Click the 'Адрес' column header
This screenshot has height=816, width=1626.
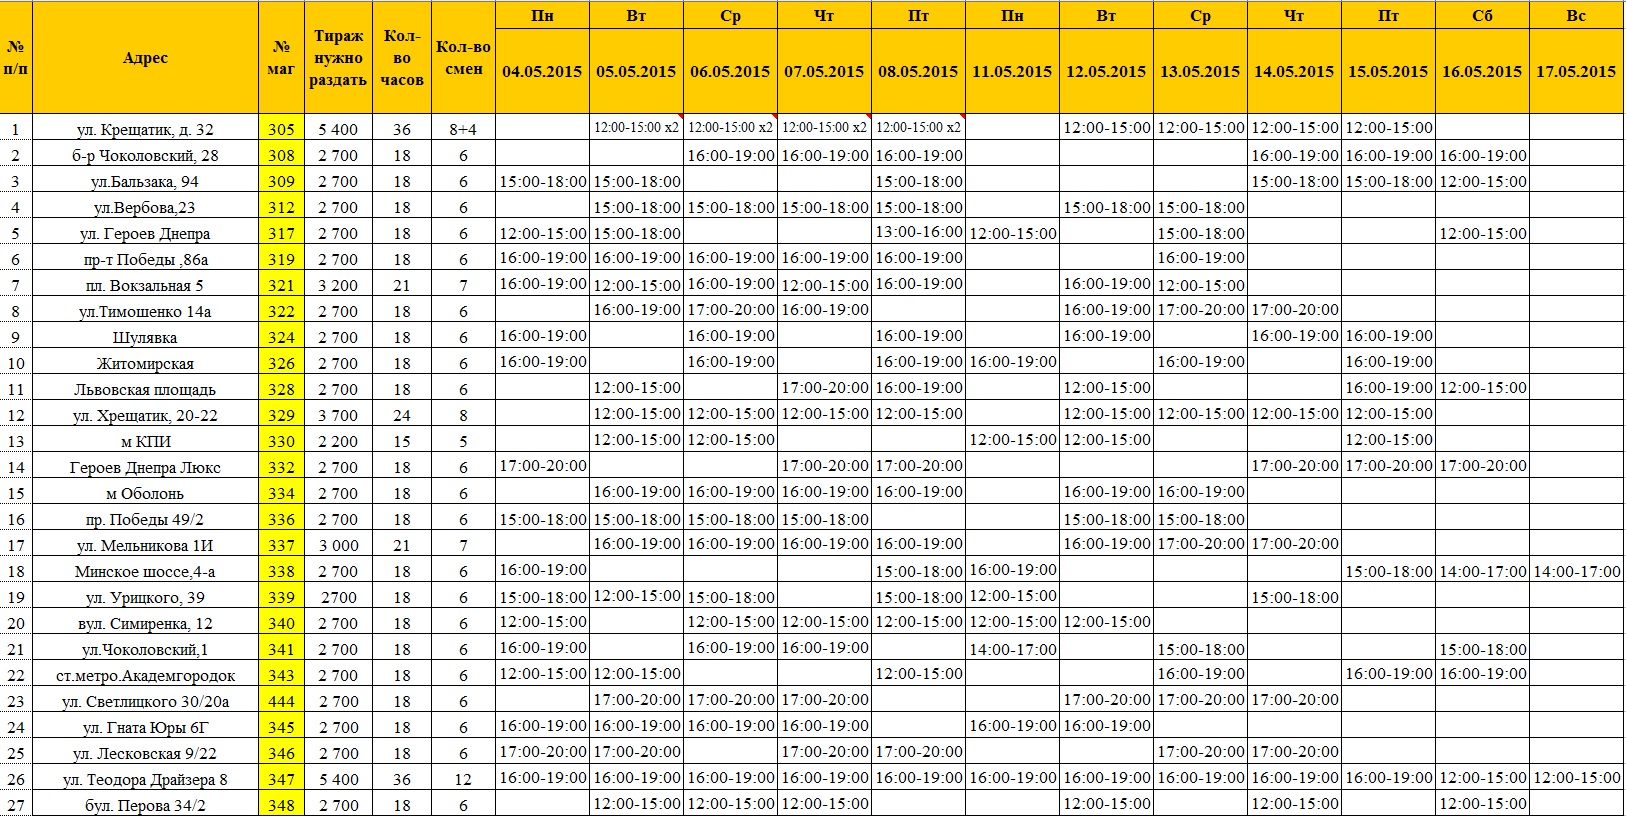pyautogui.click(x=145, y=58)
